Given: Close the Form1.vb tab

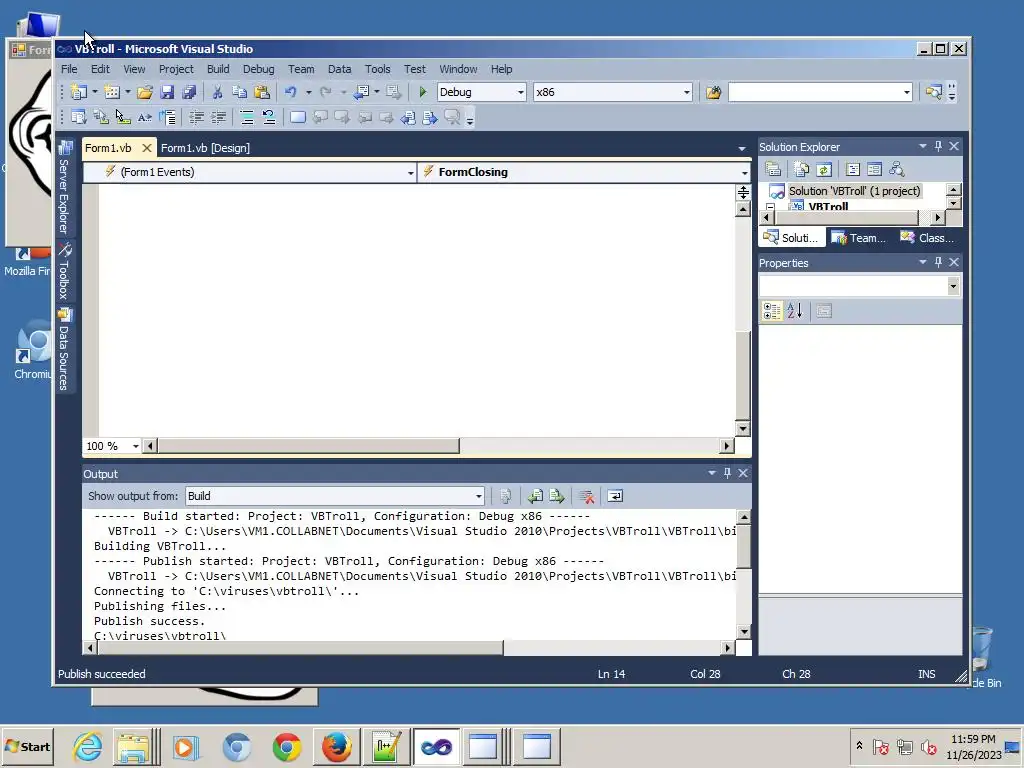Looking at the screenshot, I should pyautogui.click(x=147, y=148).
